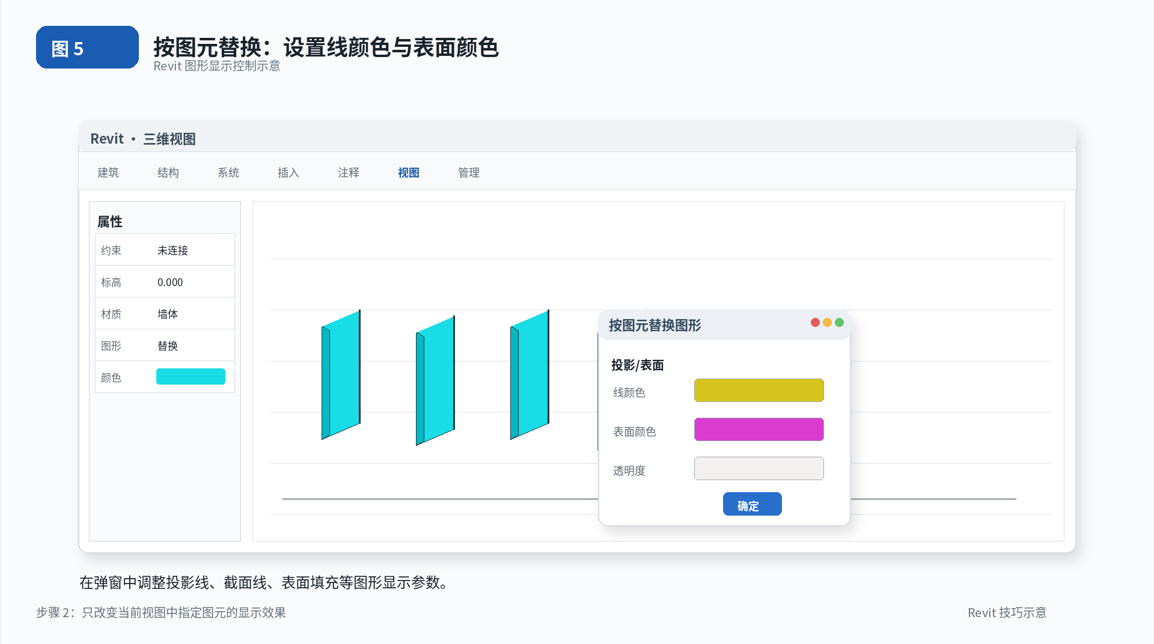The width and height of the screenshot is (1154, 644).
Task: Open the 建筑 ribbon tab
Action: 107,172
